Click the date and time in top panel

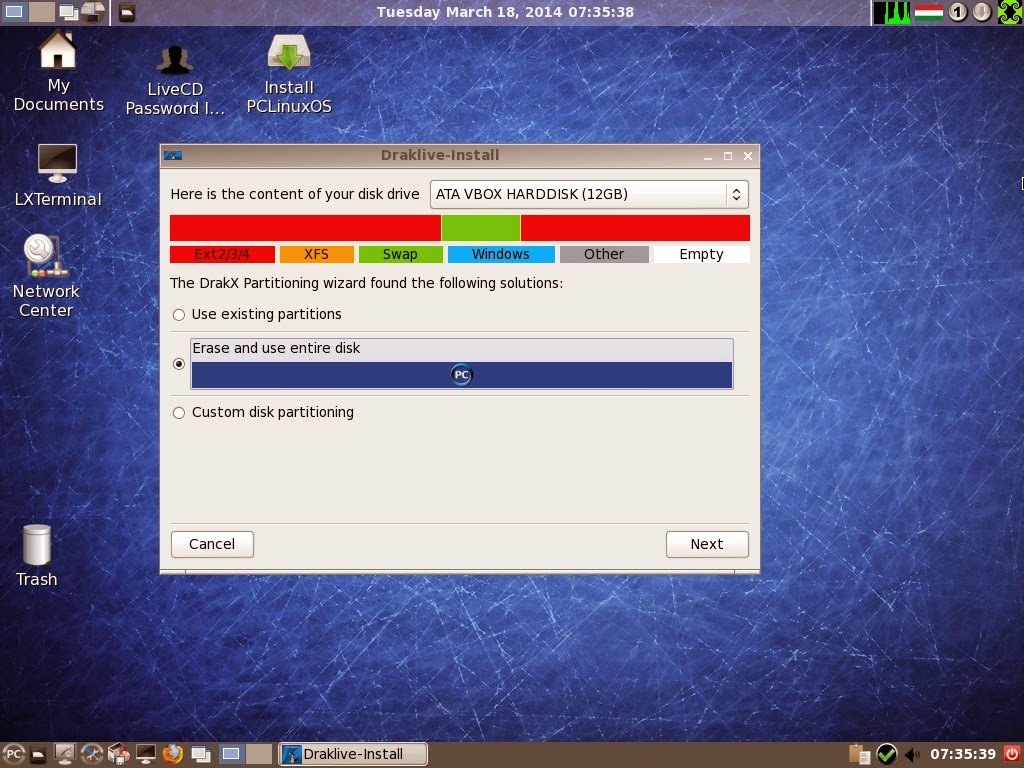coord(505,12)
